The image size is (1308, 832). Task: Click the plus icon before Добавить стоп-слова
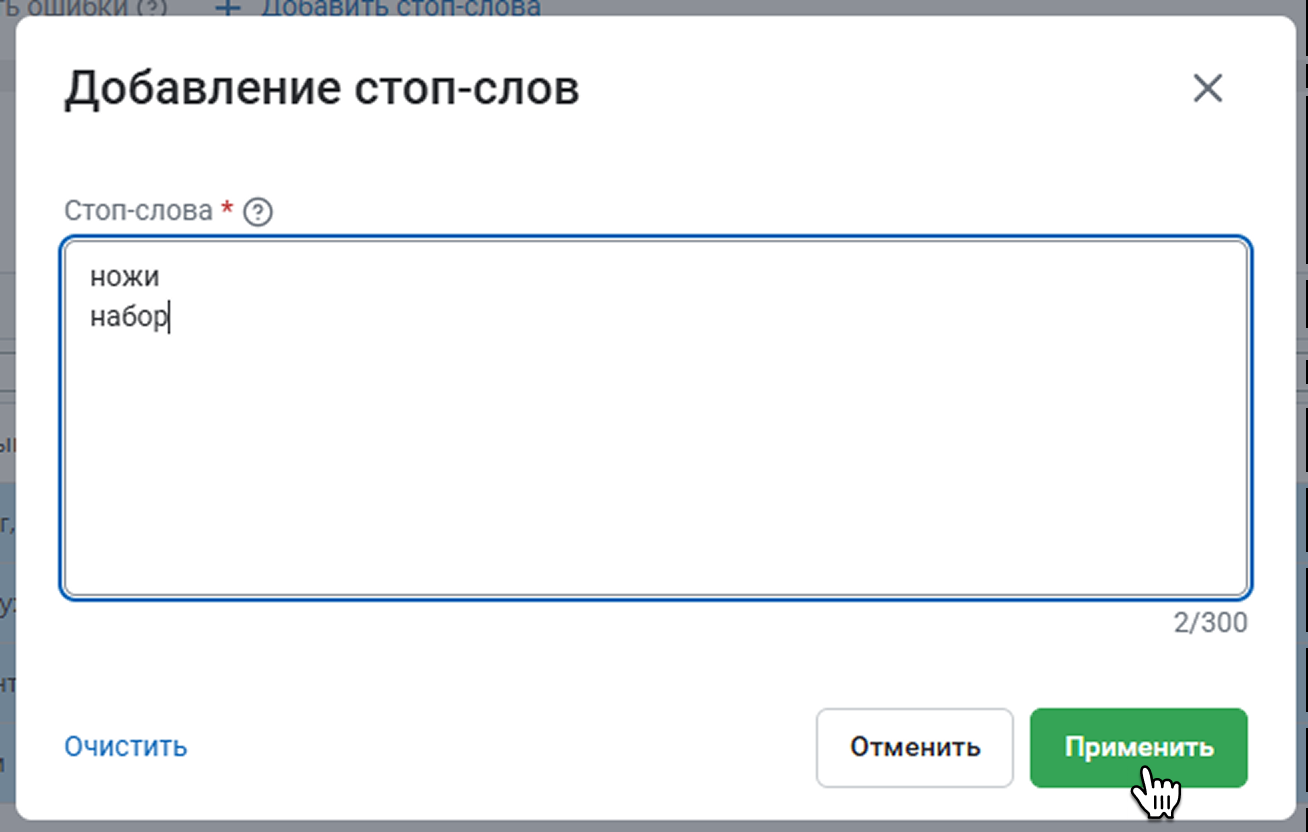point(228,8)
